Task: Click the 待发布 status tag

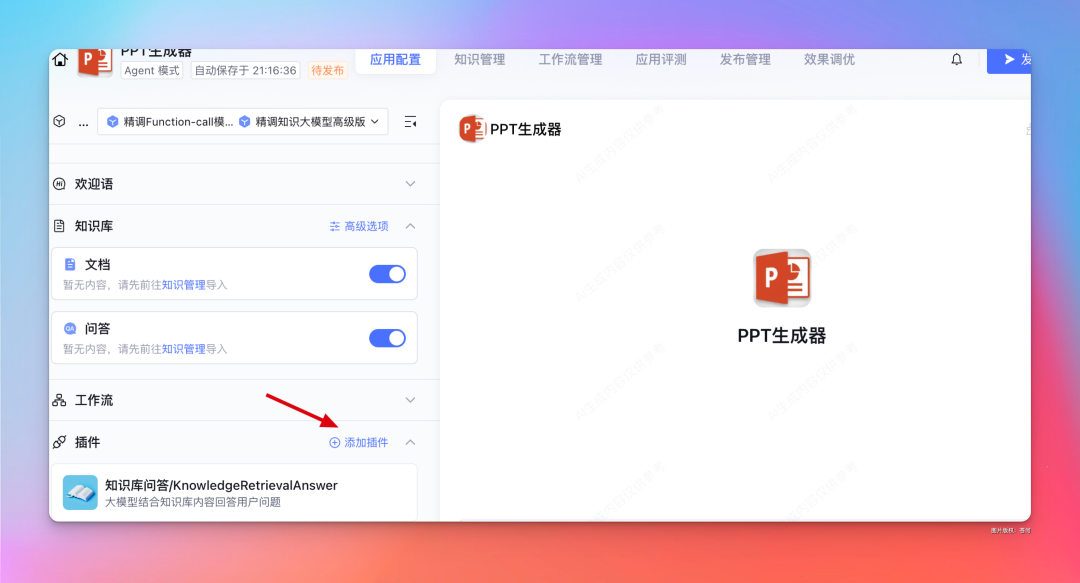Action: click(x=328, y=70)
